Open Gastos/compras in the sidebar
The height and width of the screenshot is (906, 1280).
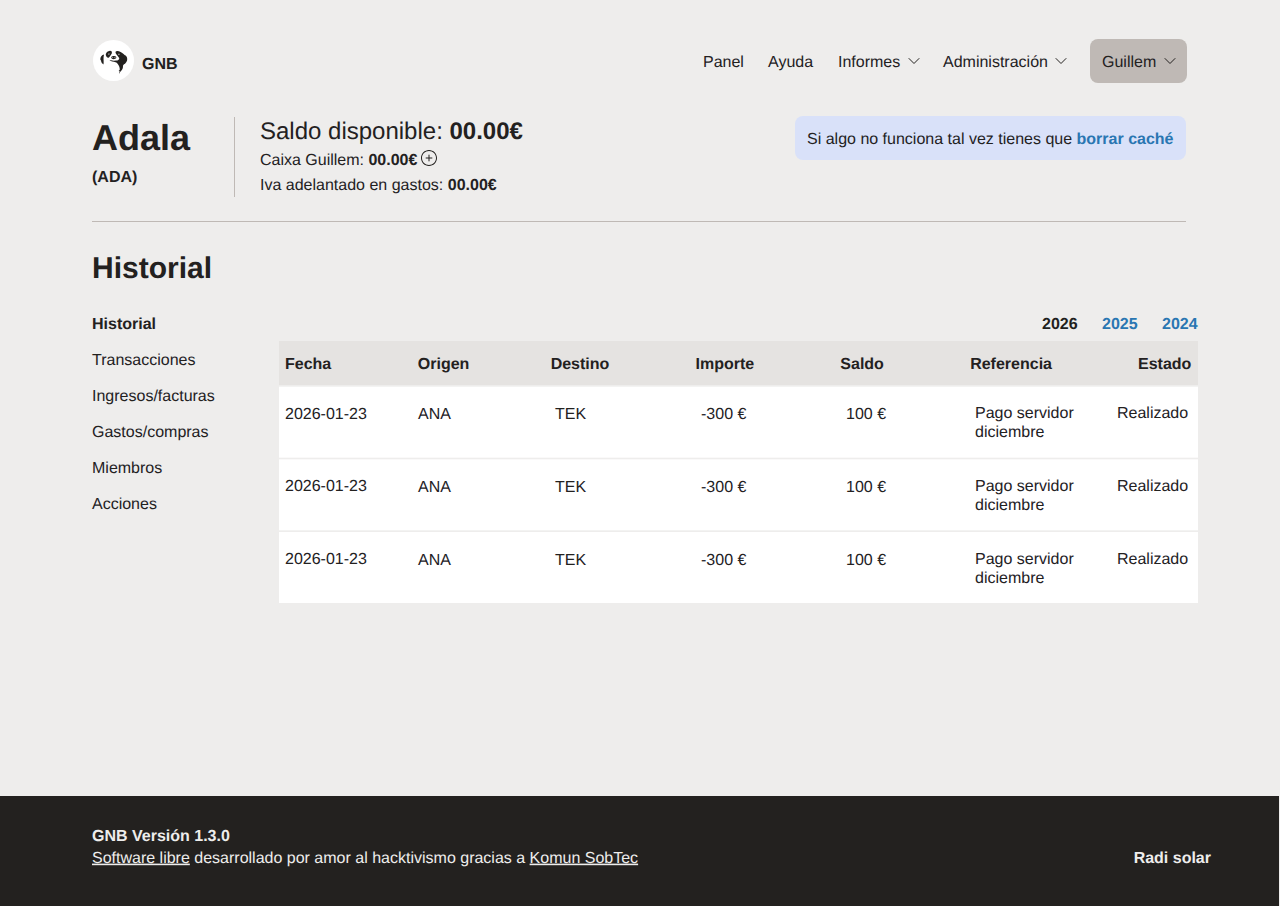[x=150, y=432]
